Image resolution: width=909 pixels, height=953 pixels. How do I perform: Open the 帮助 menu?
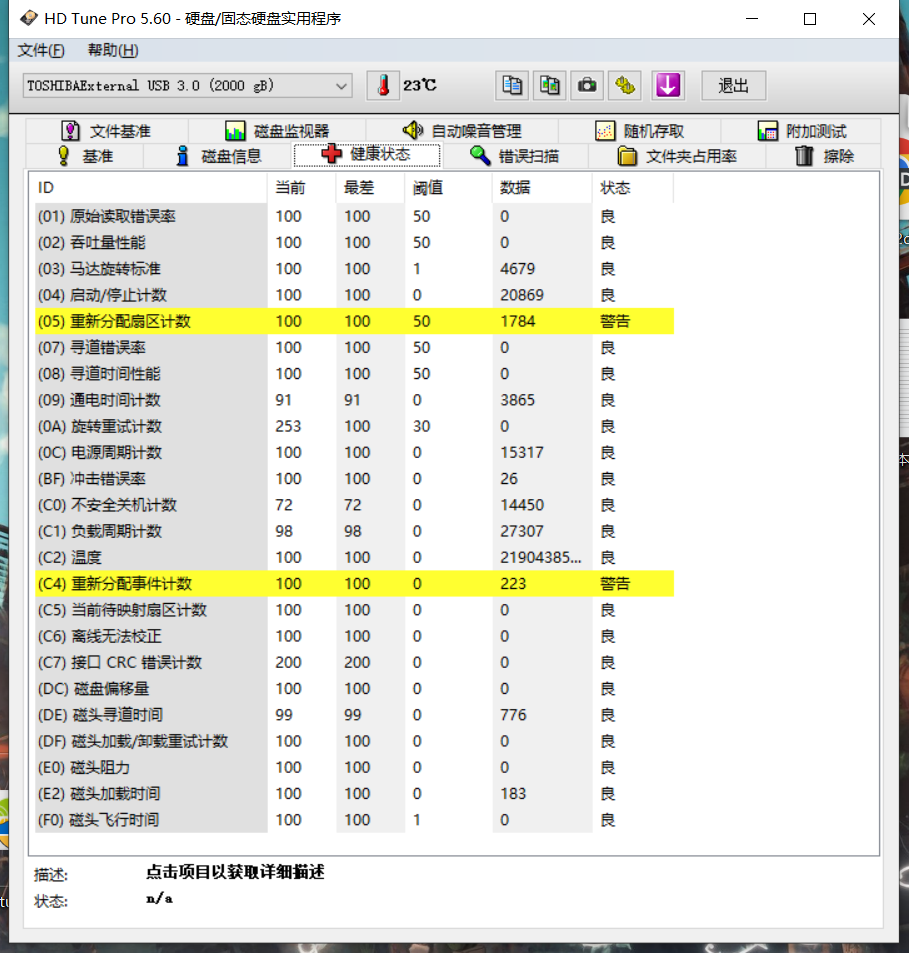[112, 51]
